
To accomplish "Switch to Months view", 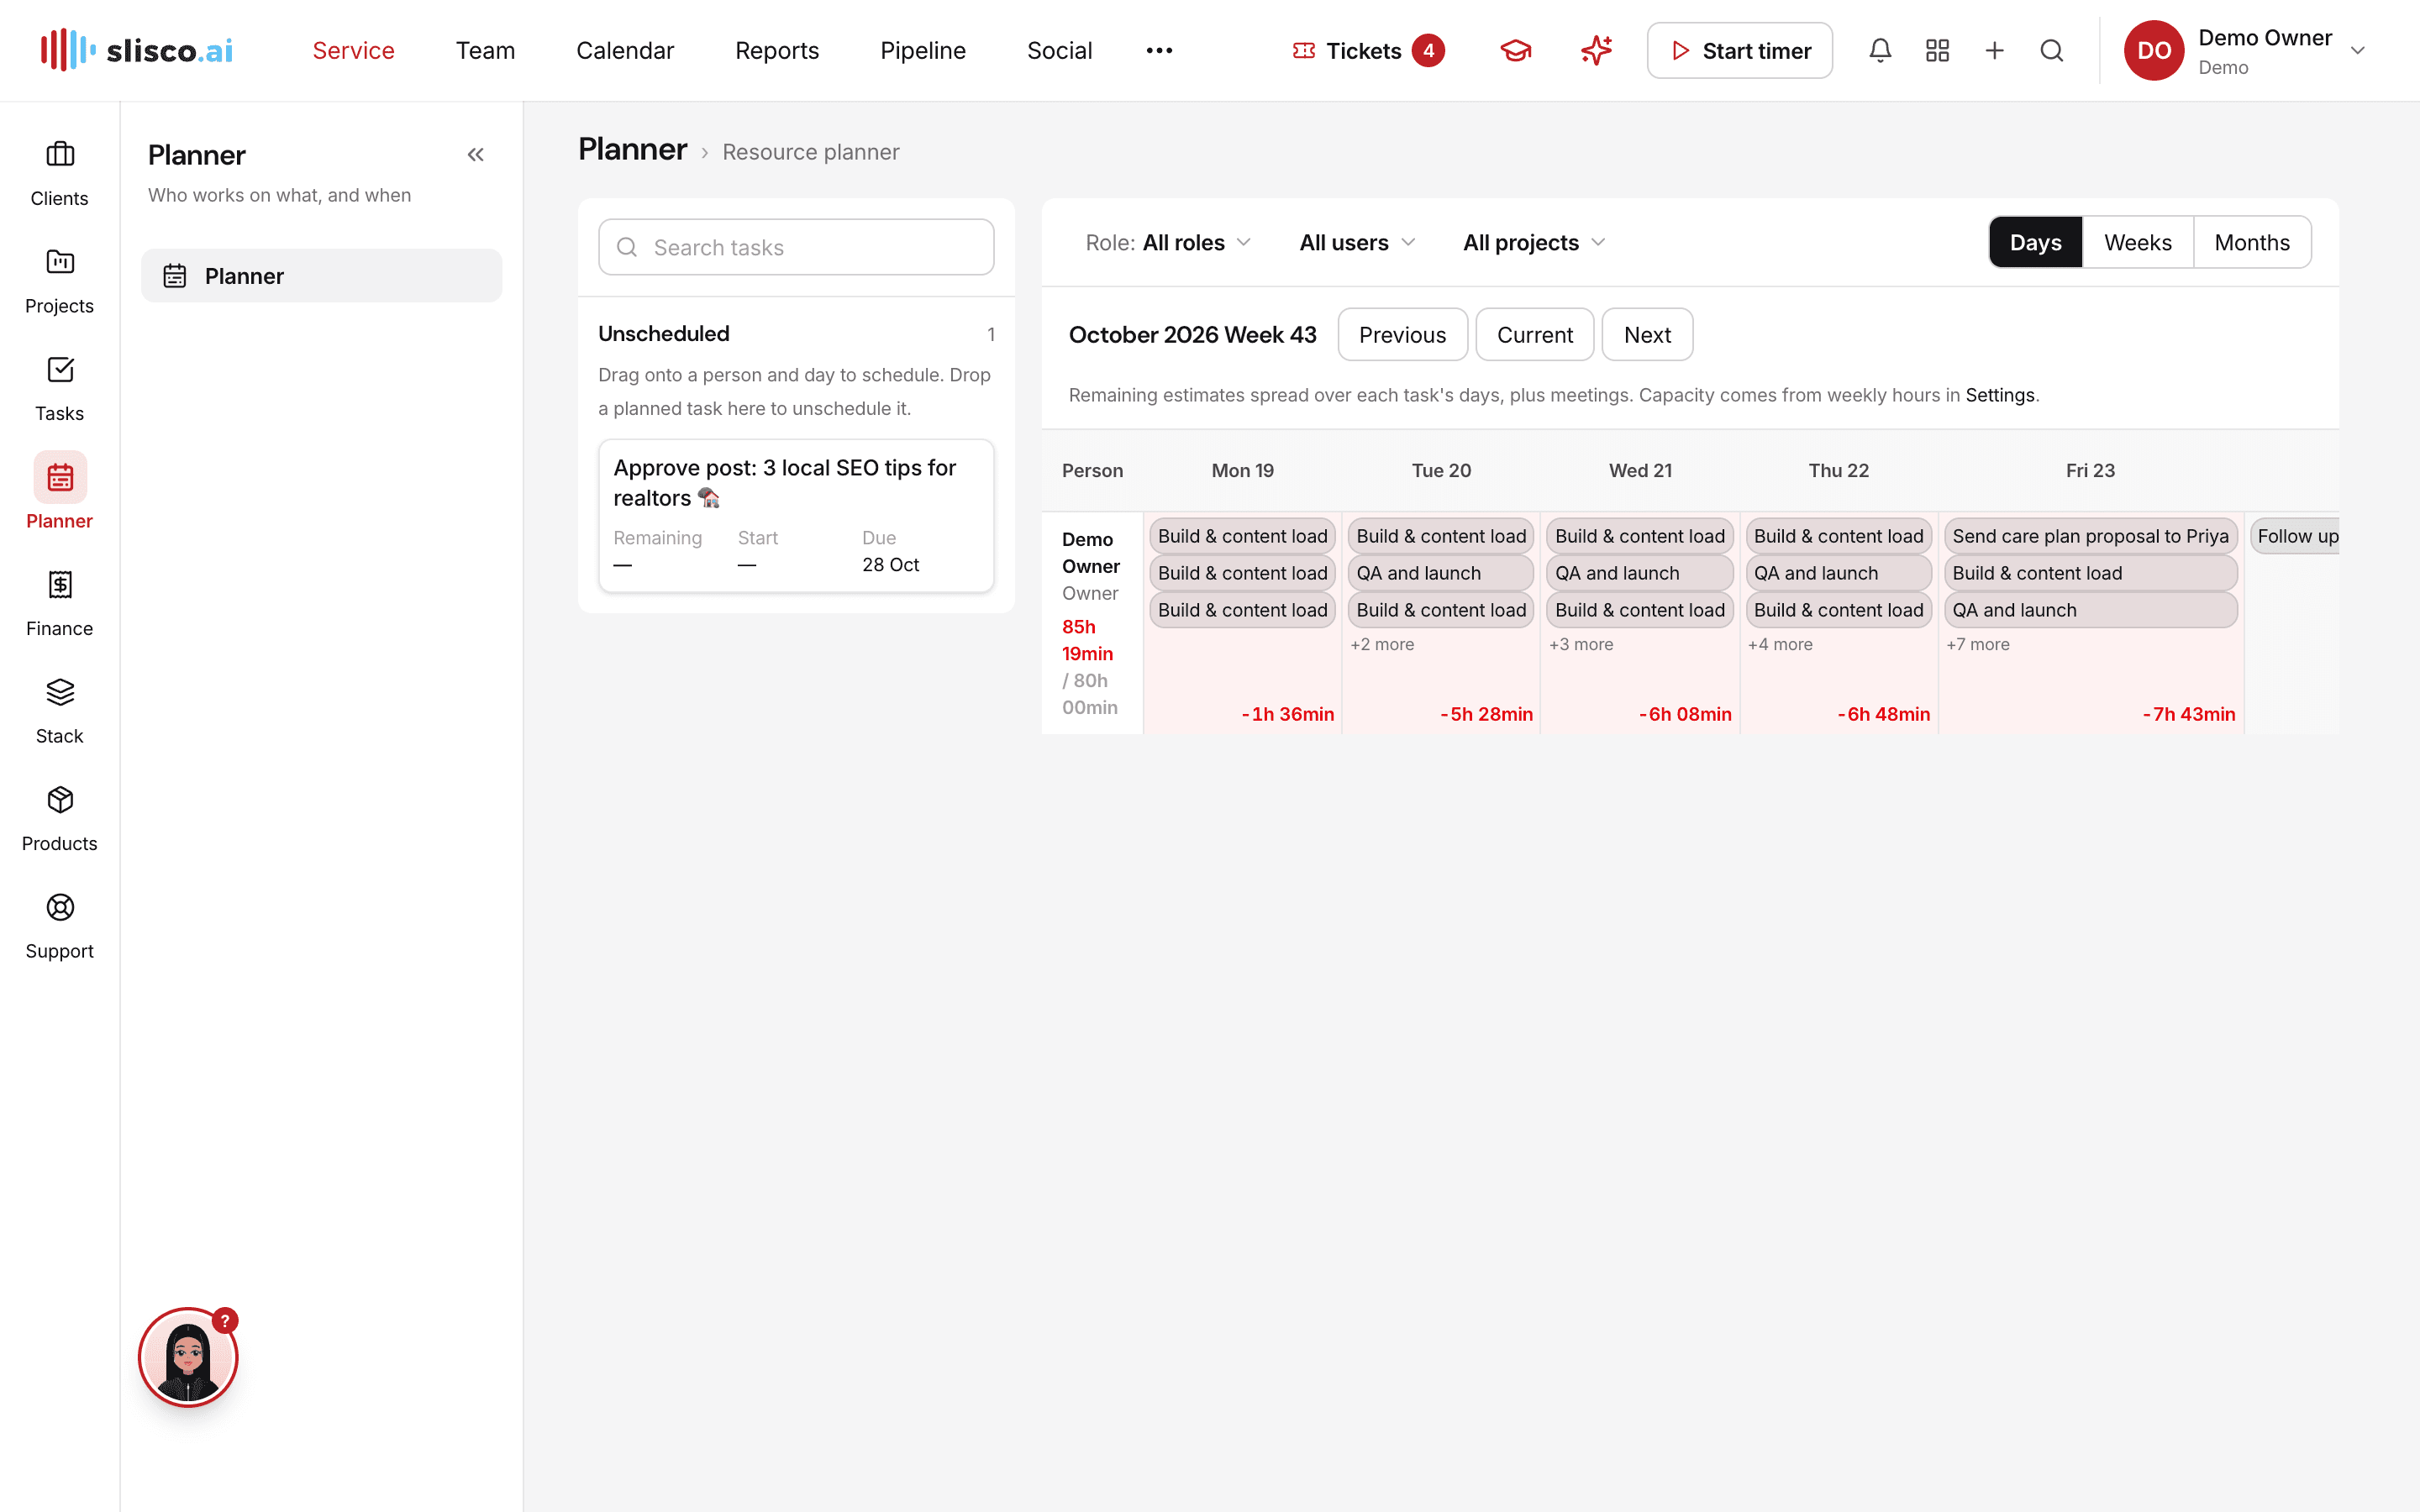I will 2252,242.
